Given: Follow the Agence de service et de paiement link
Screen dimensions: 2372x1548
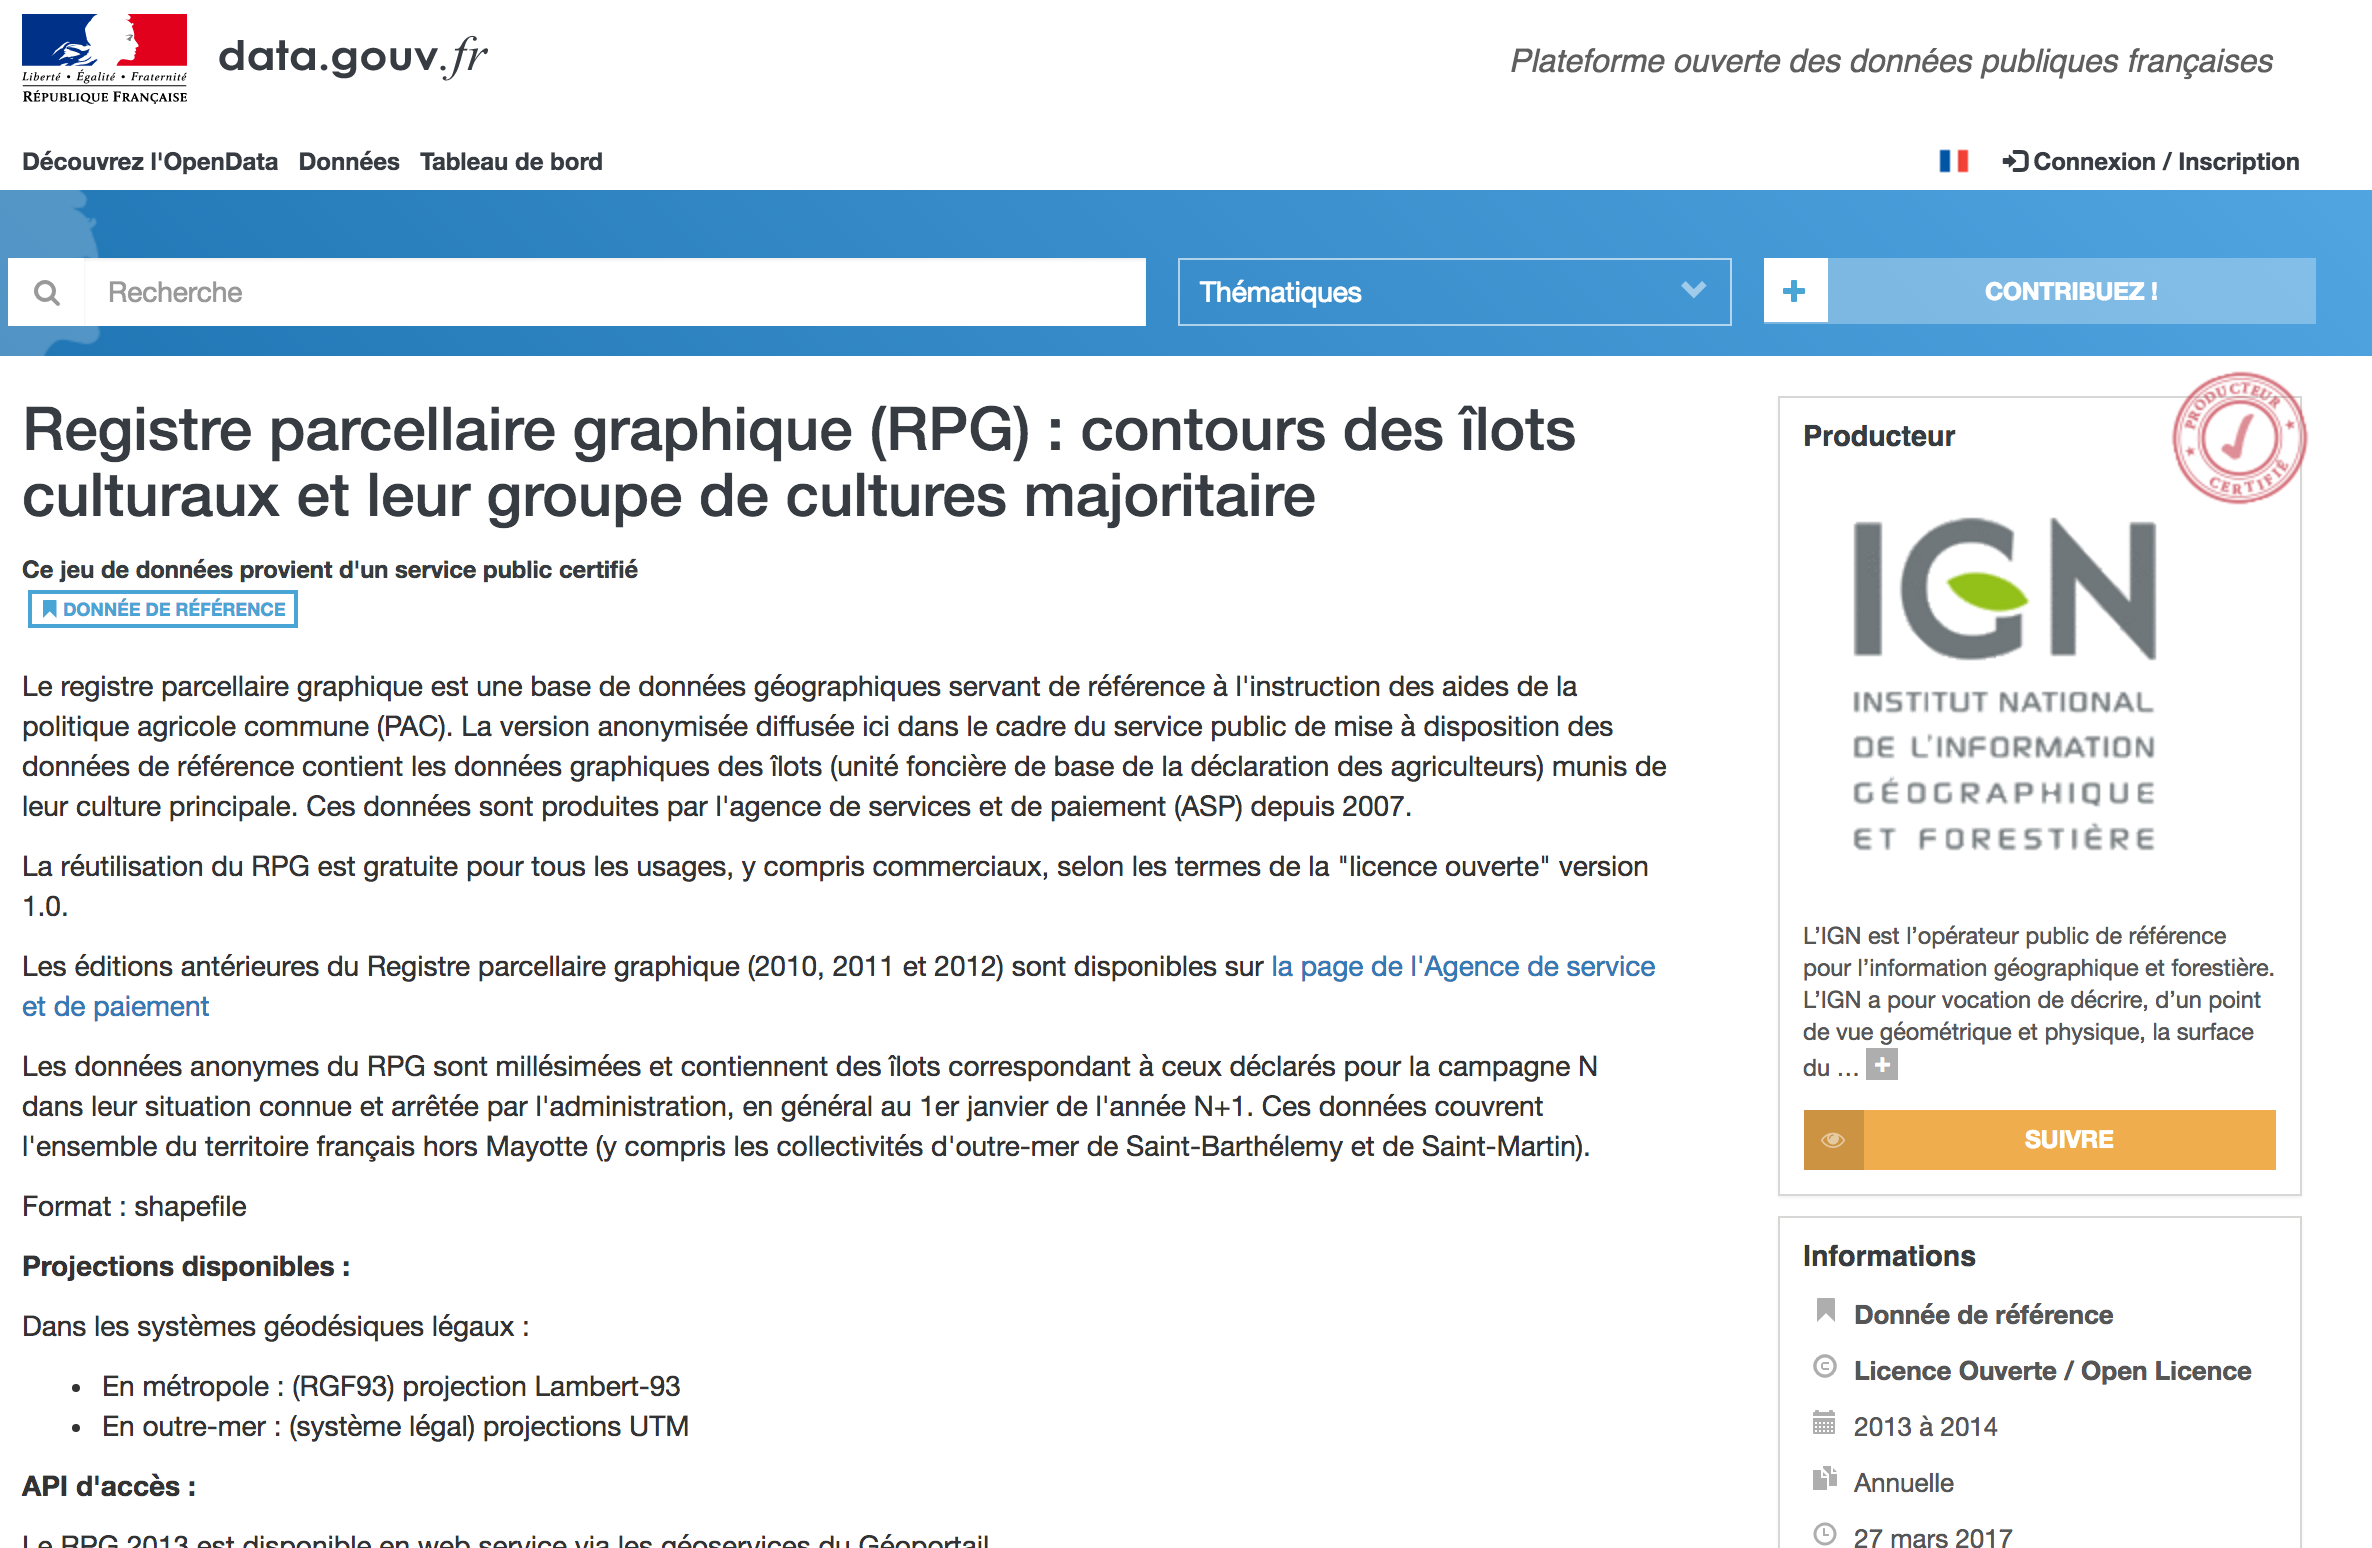Looking at the screenshot, I should [1462, 966].
